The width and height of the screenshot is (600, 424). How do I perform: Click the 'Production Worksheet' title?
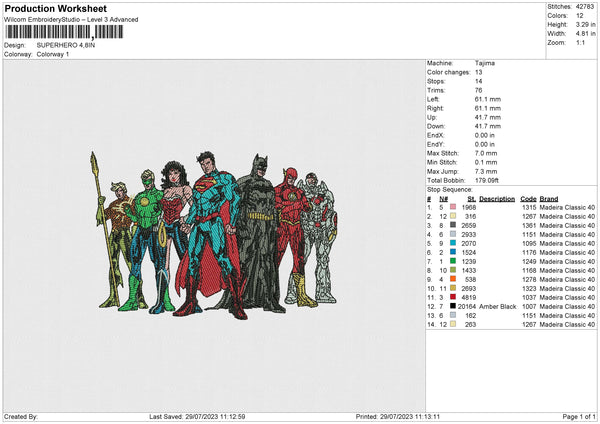(55, 8)
